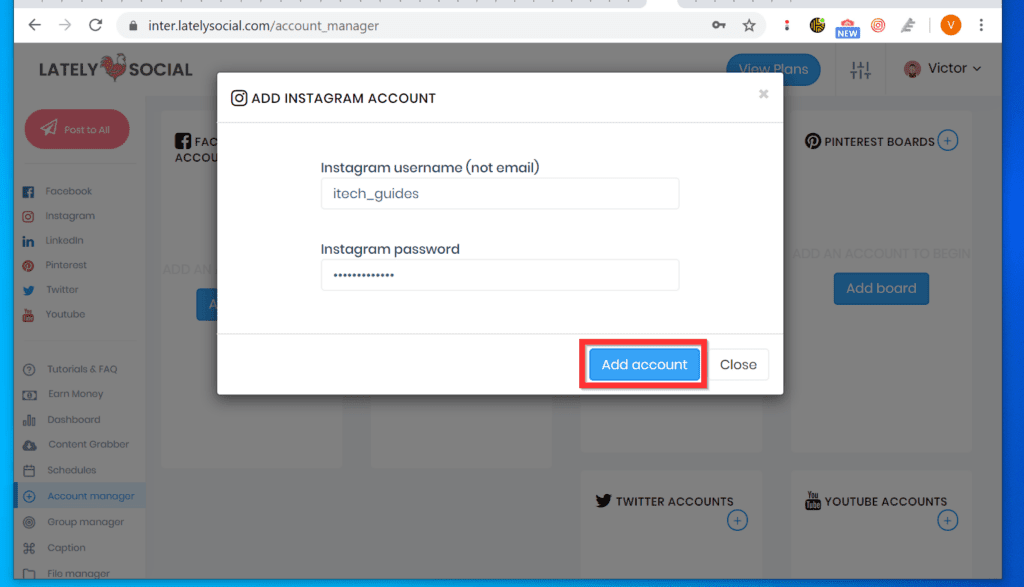Click the plus icon under YouTube Accounts
The image size is (1024, 587).
click(948, 520)
